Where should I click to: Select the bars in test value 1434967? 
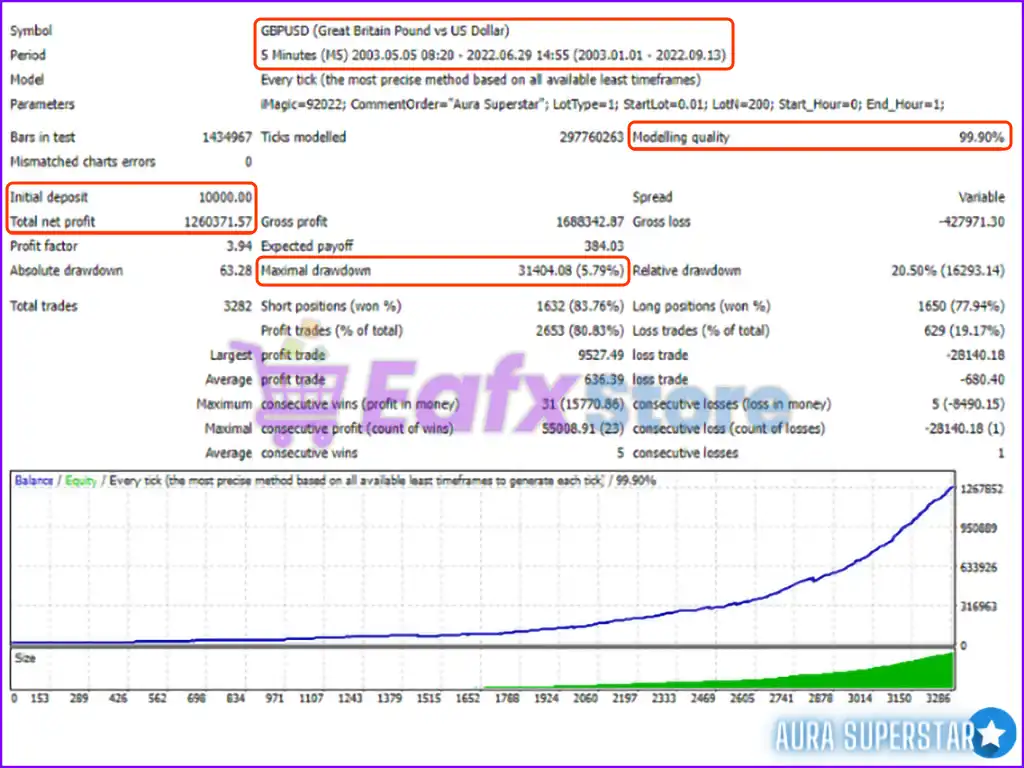tap(227, 137)
